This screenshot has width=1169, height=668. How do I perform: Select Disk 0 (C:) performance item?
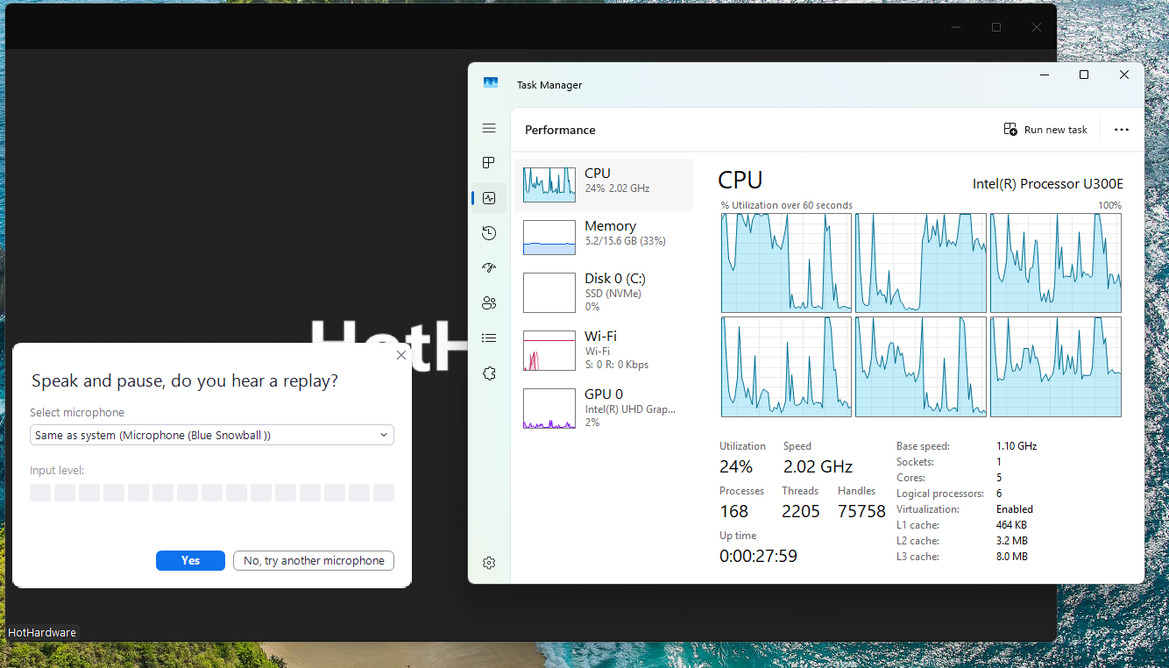pos(604,292)
